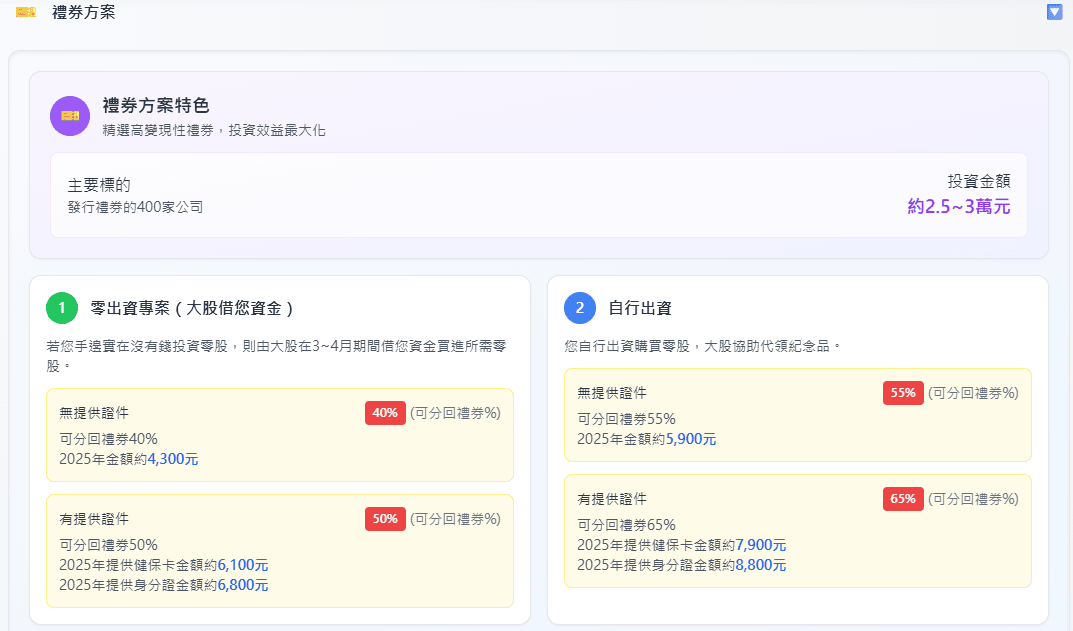
Task: Select the 零出資專案 heading
Action: pos(191,308)
